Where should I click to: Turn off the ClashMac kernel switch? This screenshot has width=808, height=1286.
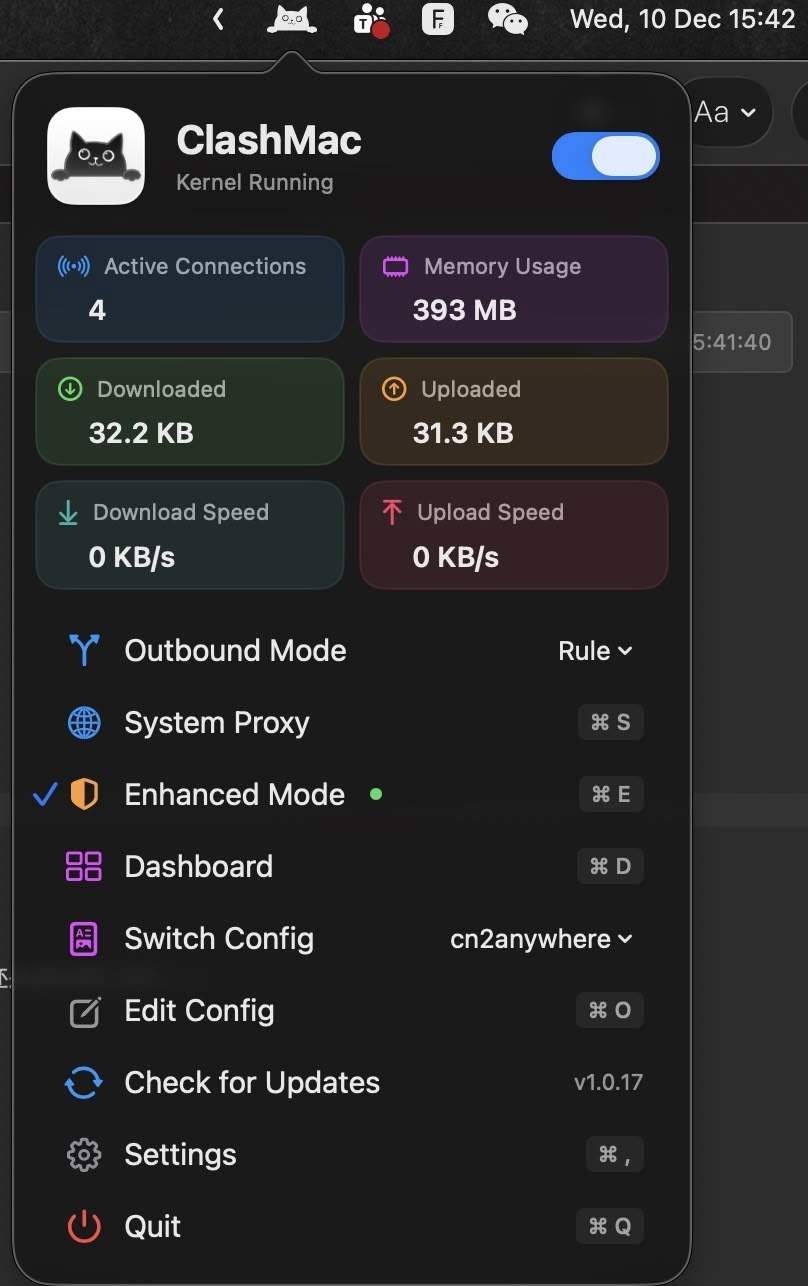click(605, 157)
